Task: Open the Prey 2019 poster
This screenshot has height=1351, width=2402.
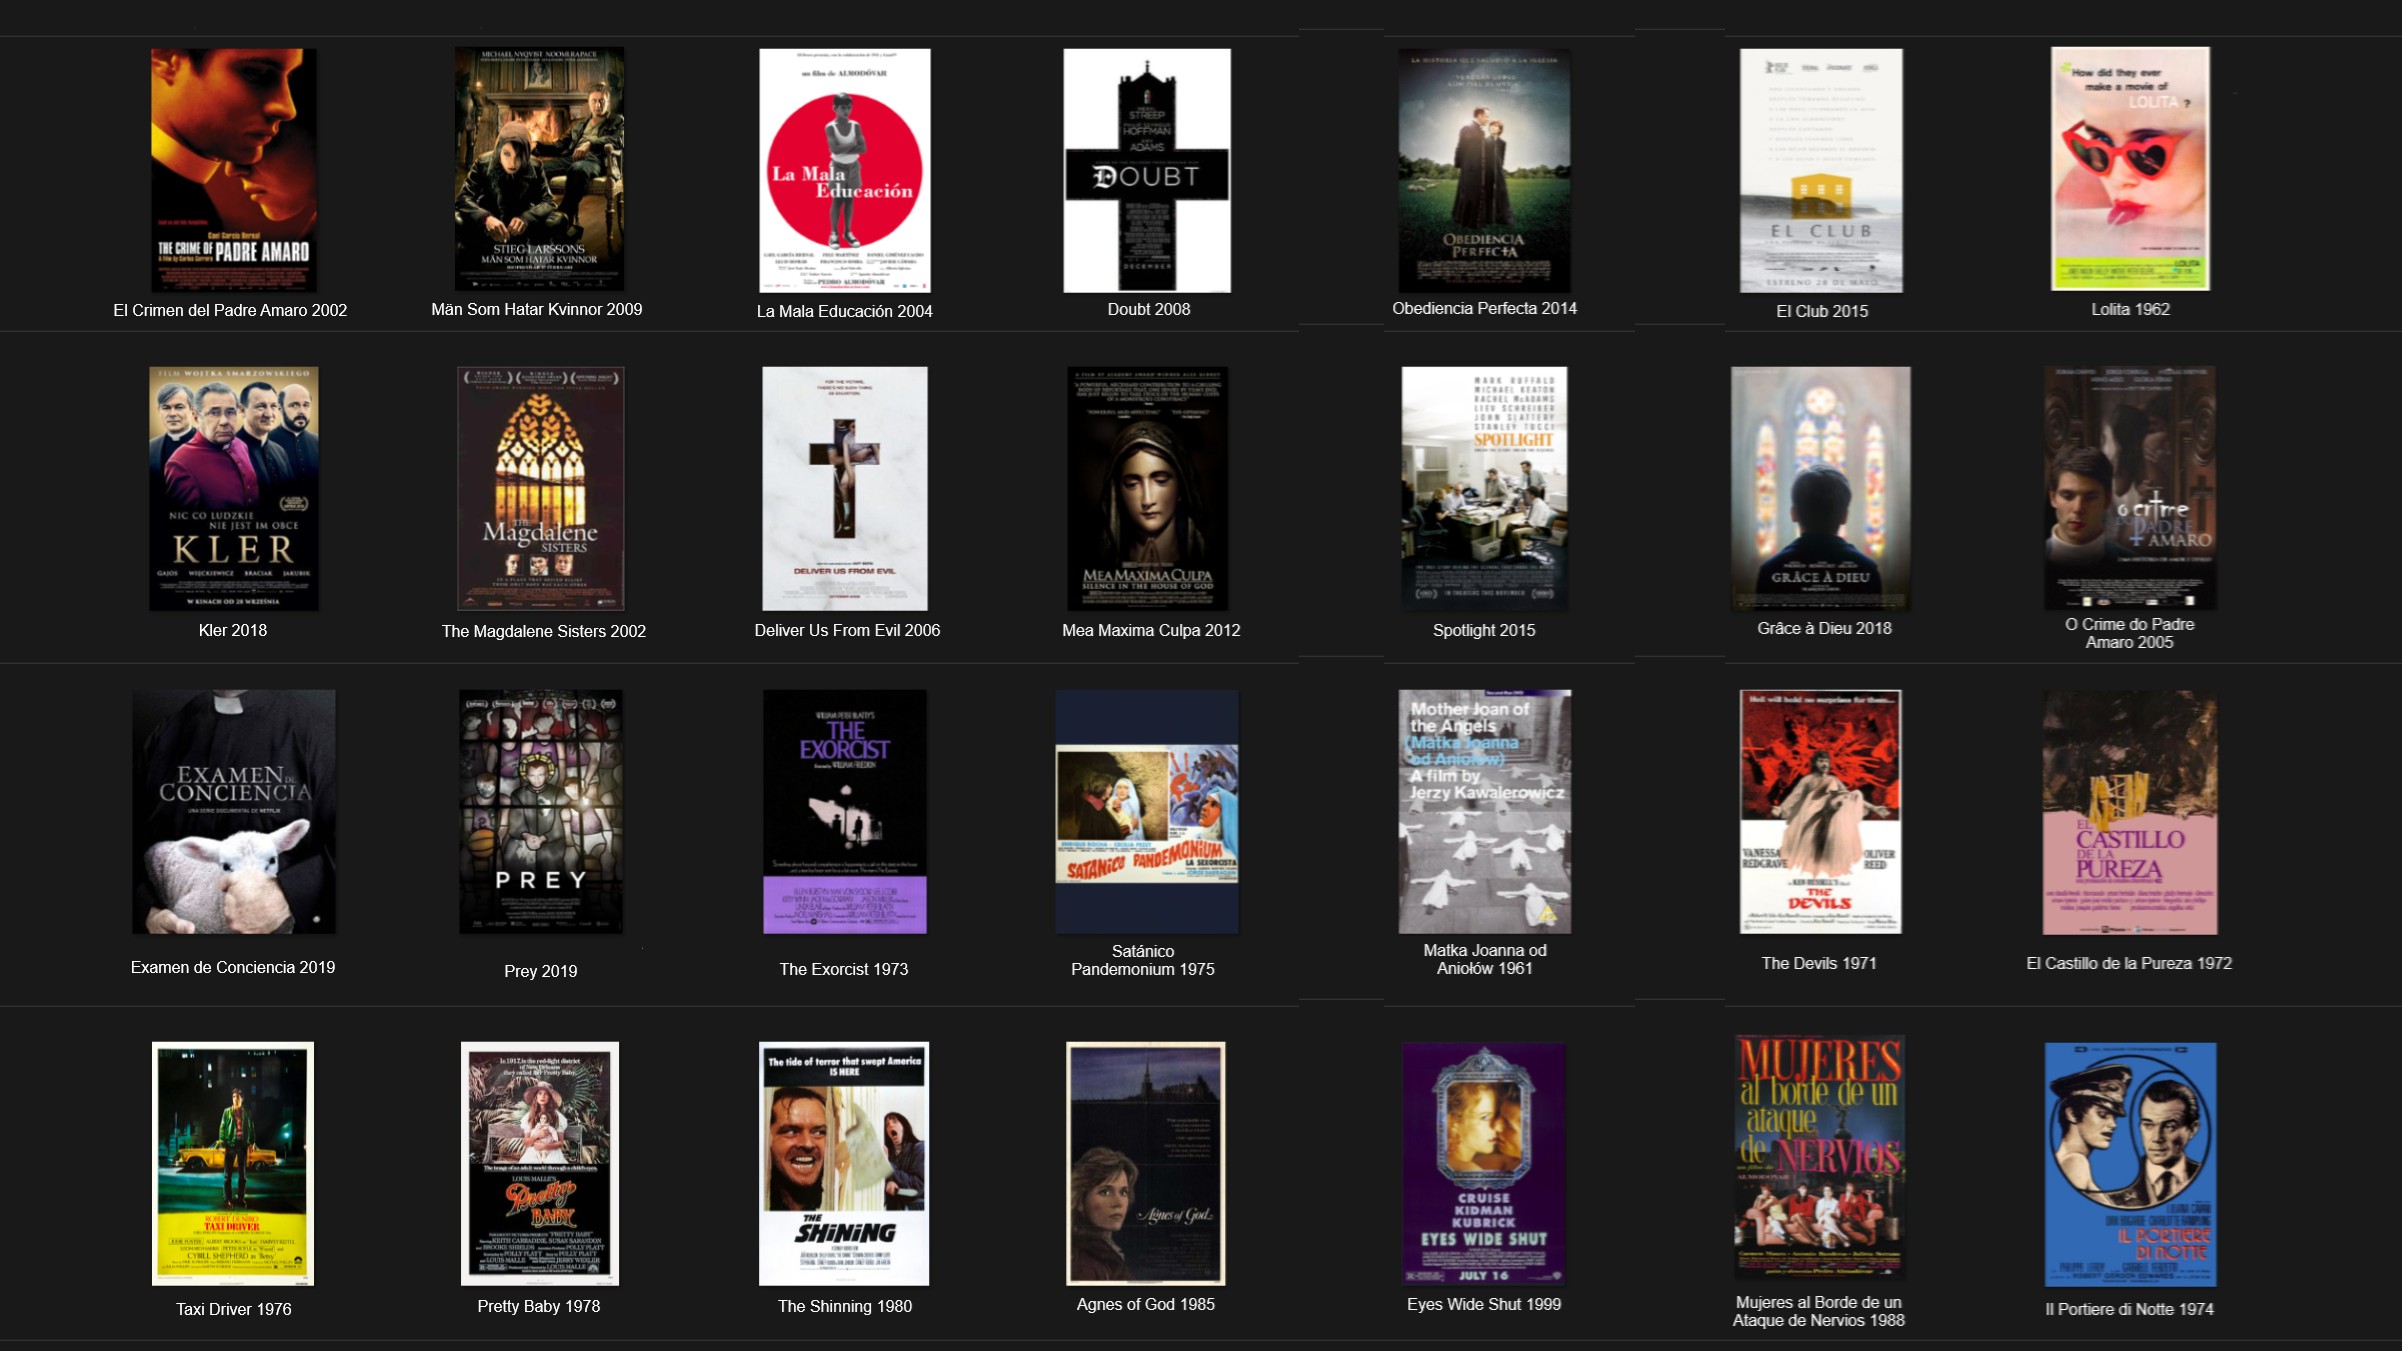Action: pos(541,811)
